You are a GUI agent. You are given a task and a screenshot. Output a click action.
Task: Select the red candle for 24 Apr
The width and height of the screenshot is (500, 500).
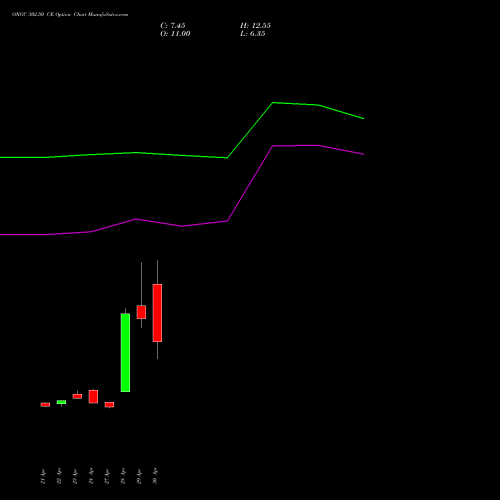(x=93, y=397)
